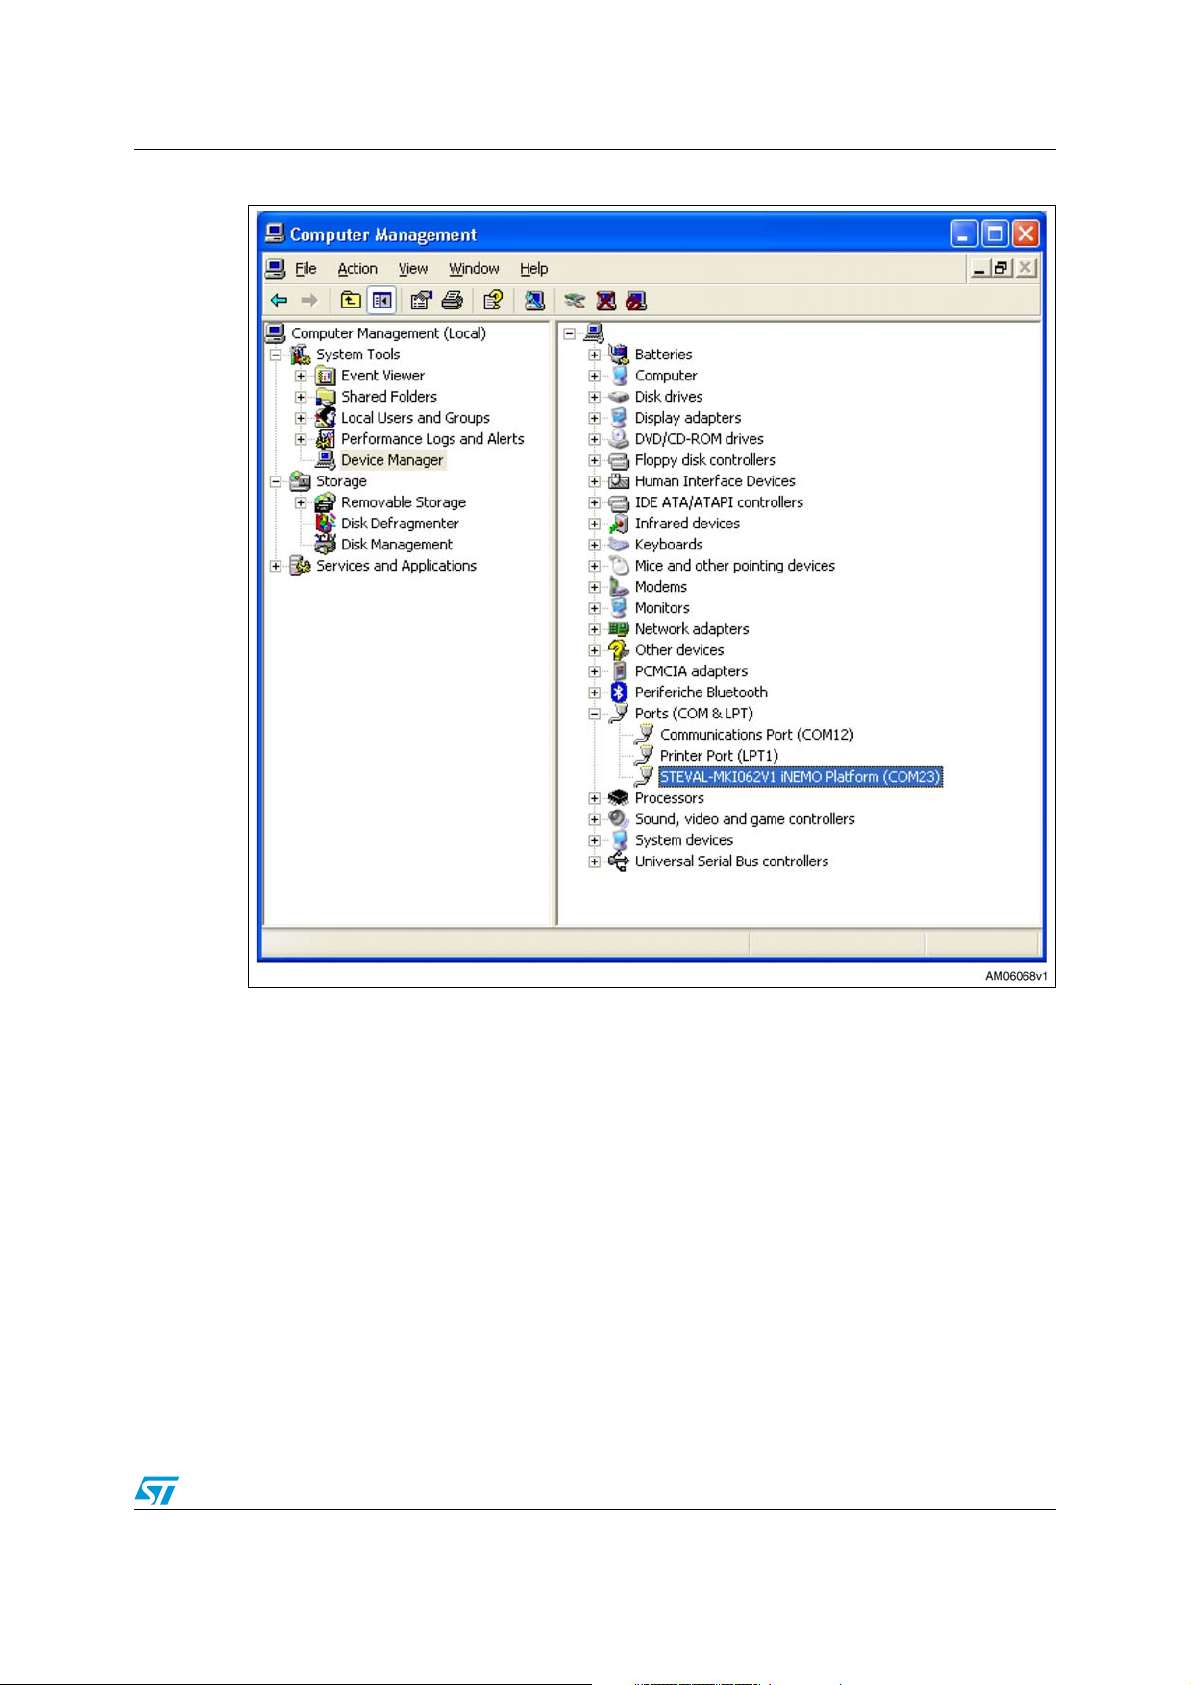This screenshot has width=1191, height=1685.
Task: Click the Network adapters card icon
Action: 618,629
